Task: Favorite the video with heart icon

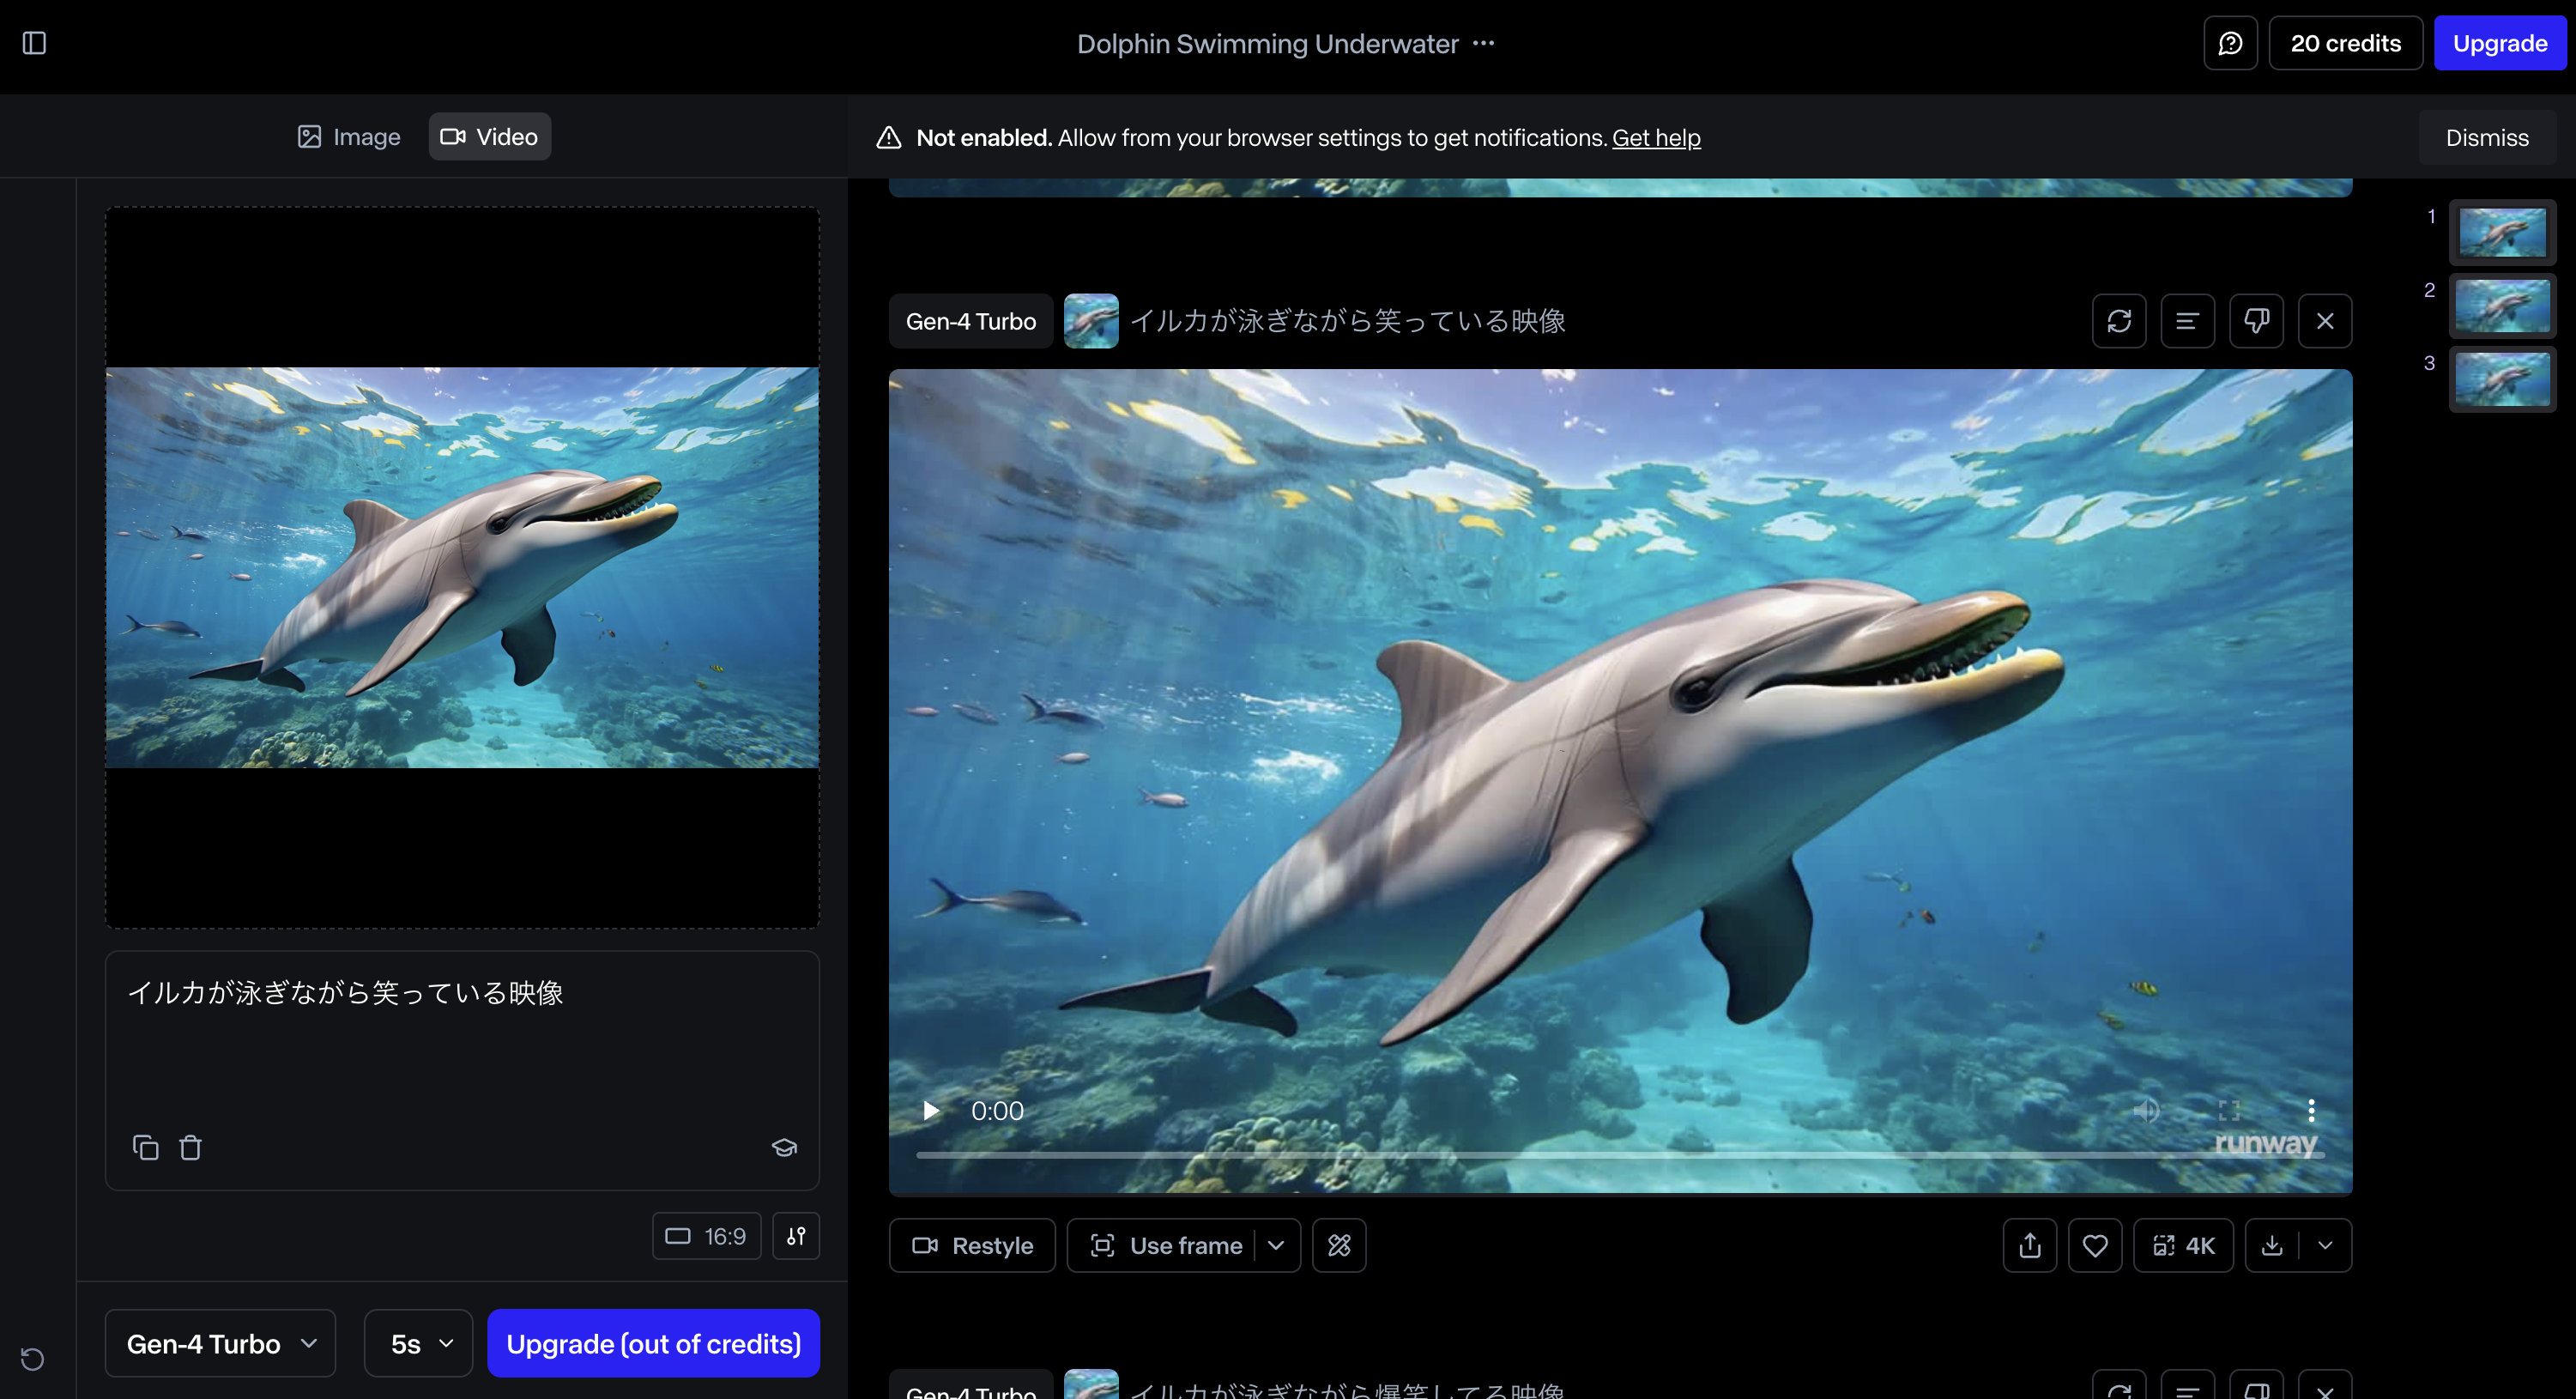Action: [2095, 1245]
